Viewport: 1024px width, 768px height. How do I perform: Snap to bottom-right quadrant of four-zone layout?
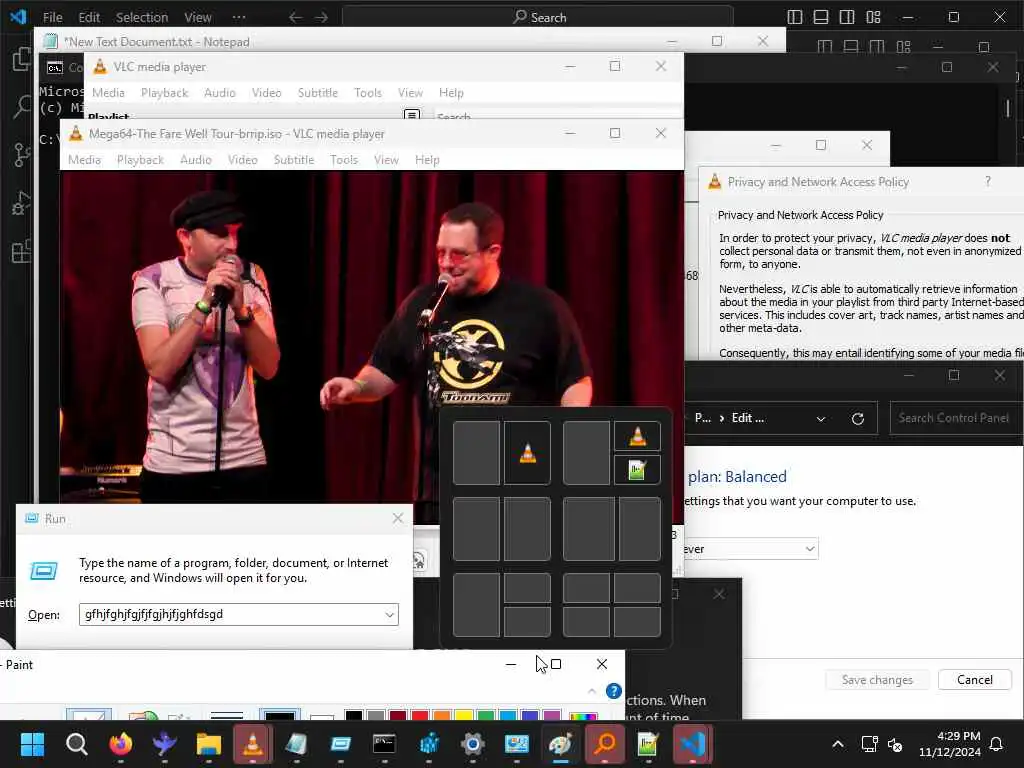(637, 622)
